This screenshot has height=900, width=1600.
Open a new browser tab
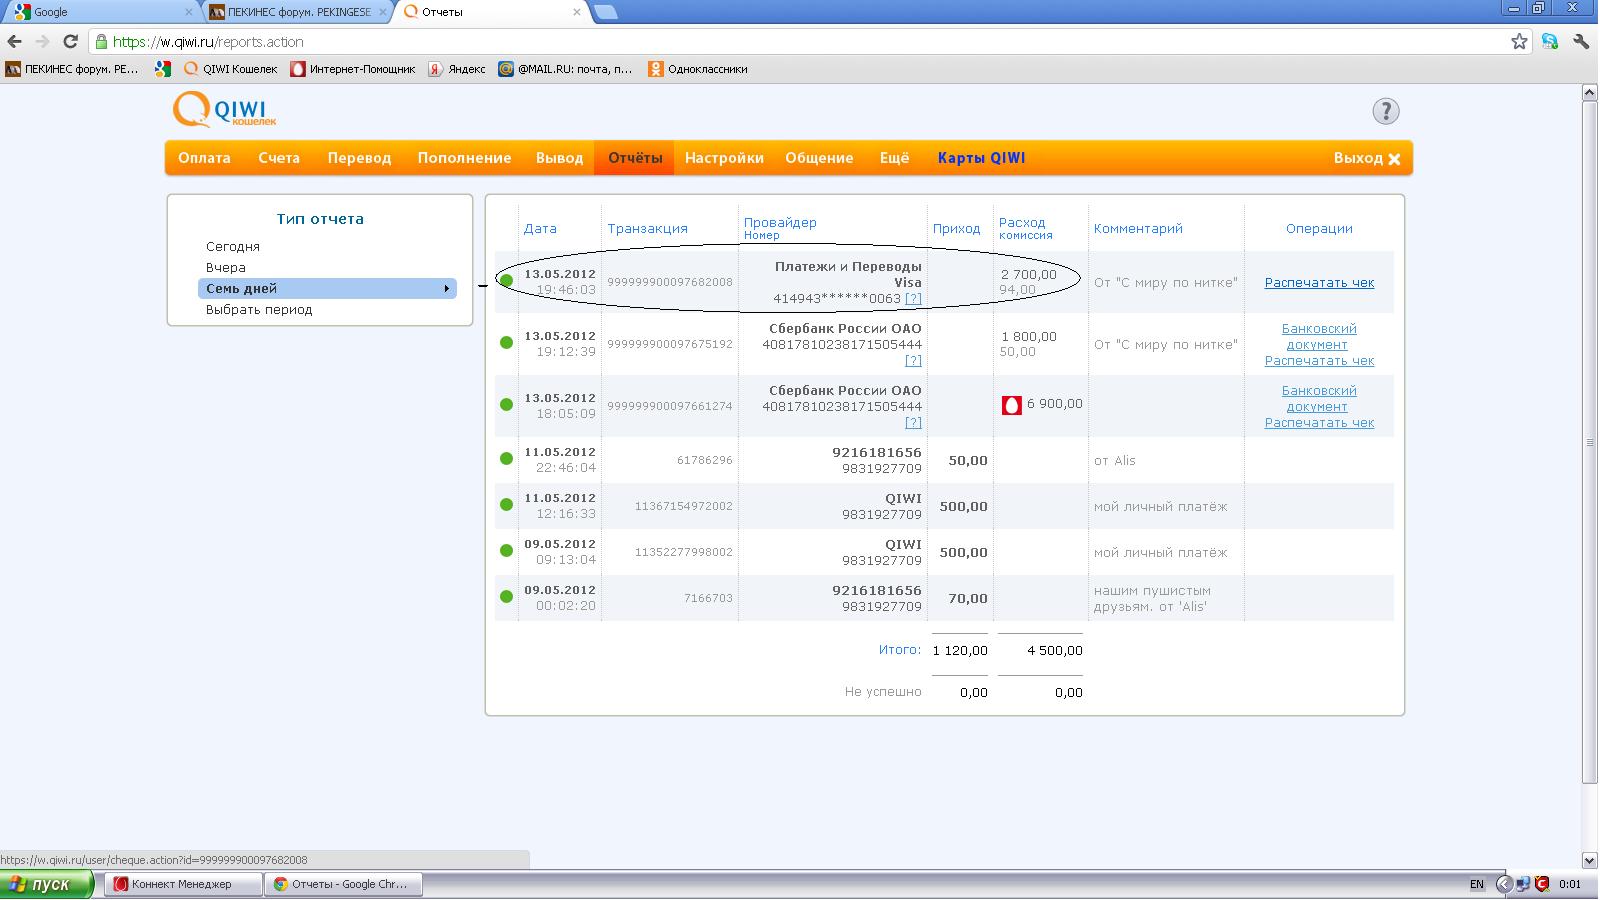click(x=605, y=12)
